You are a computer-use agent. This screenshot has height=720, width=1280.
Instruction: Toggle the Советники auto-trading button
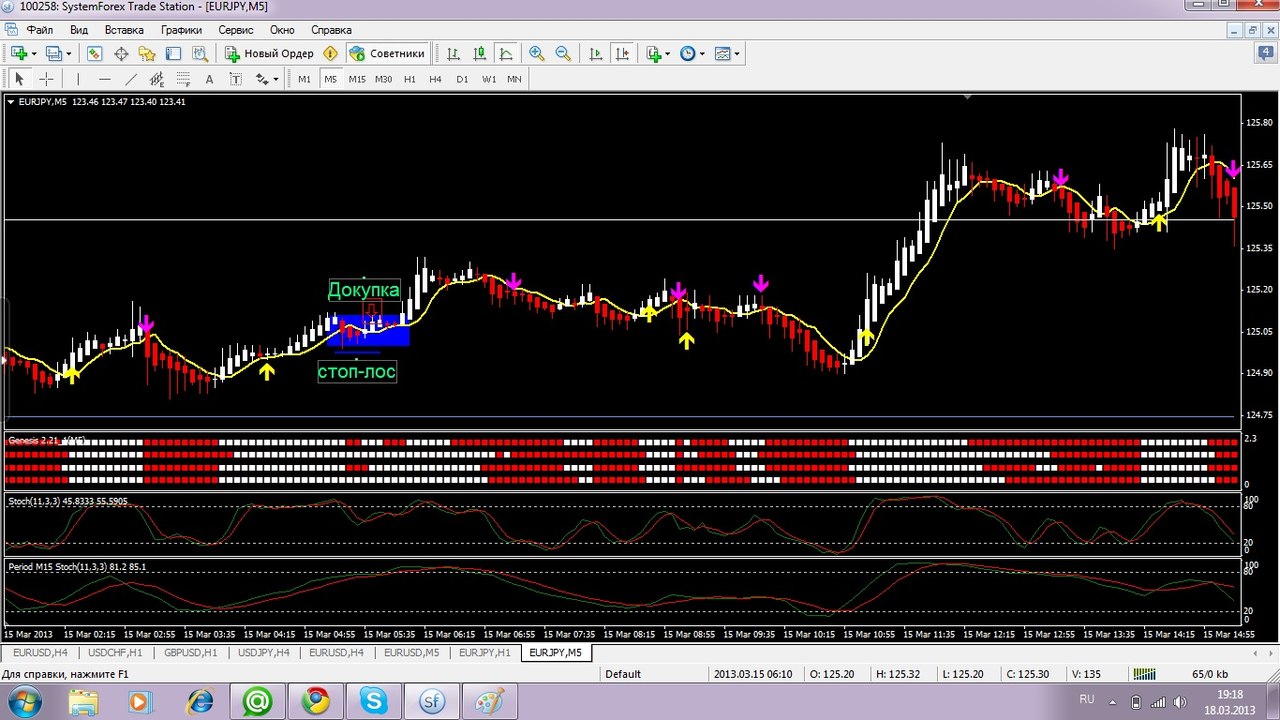(387, 53)
